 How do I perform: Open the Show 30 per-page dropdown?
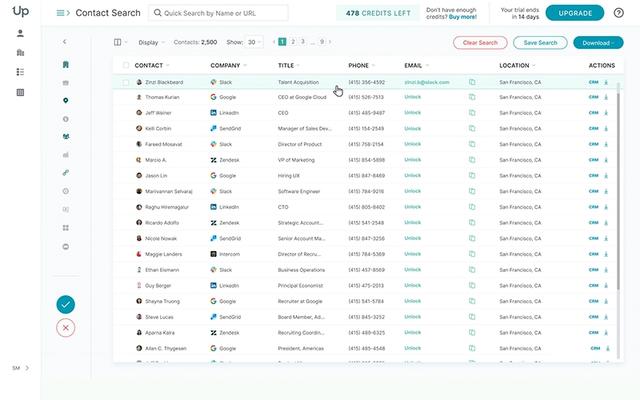[254, 42]
